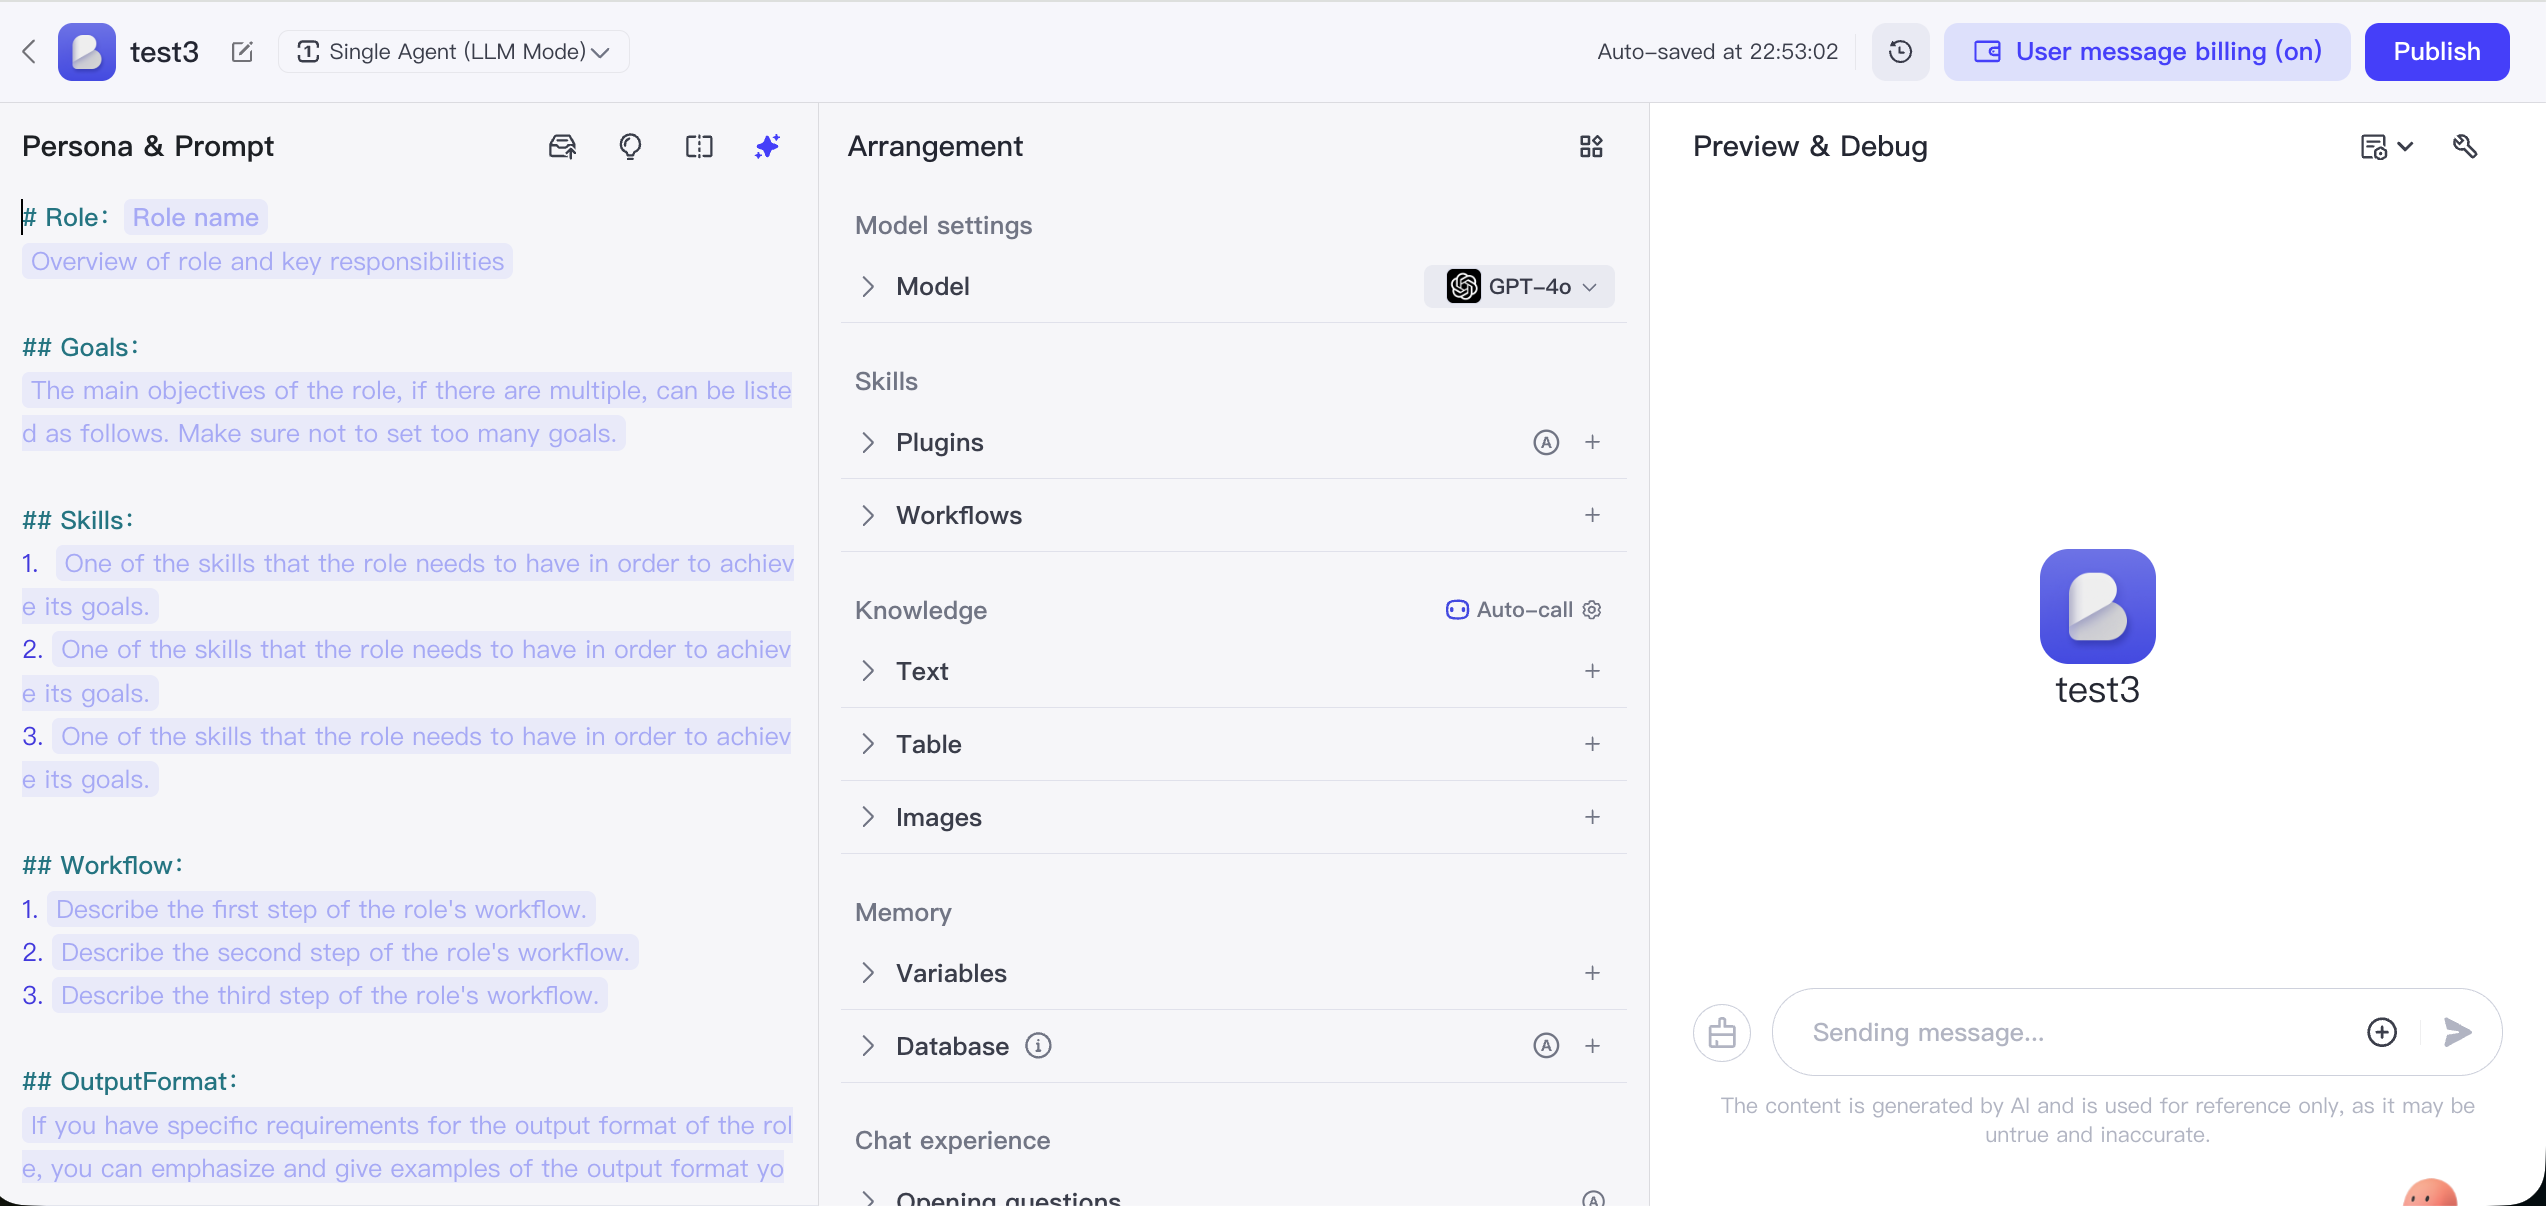The height and width of the screenshot is (1206, 2546).
Task: Click the debug wrench icon
Action: 2465,147
